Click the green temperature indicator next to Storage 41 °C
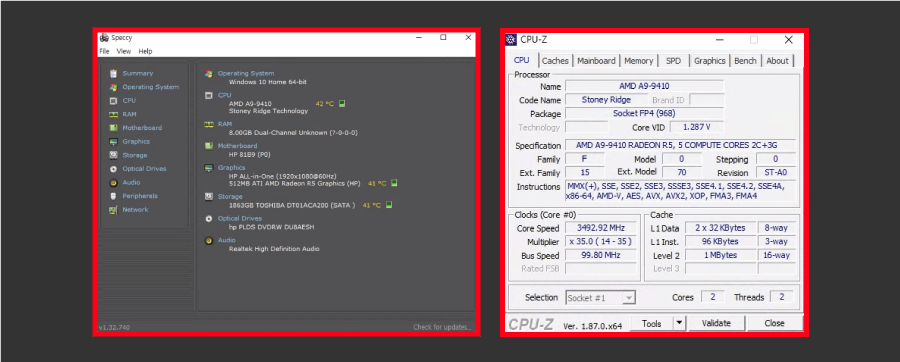 point(389,205)
